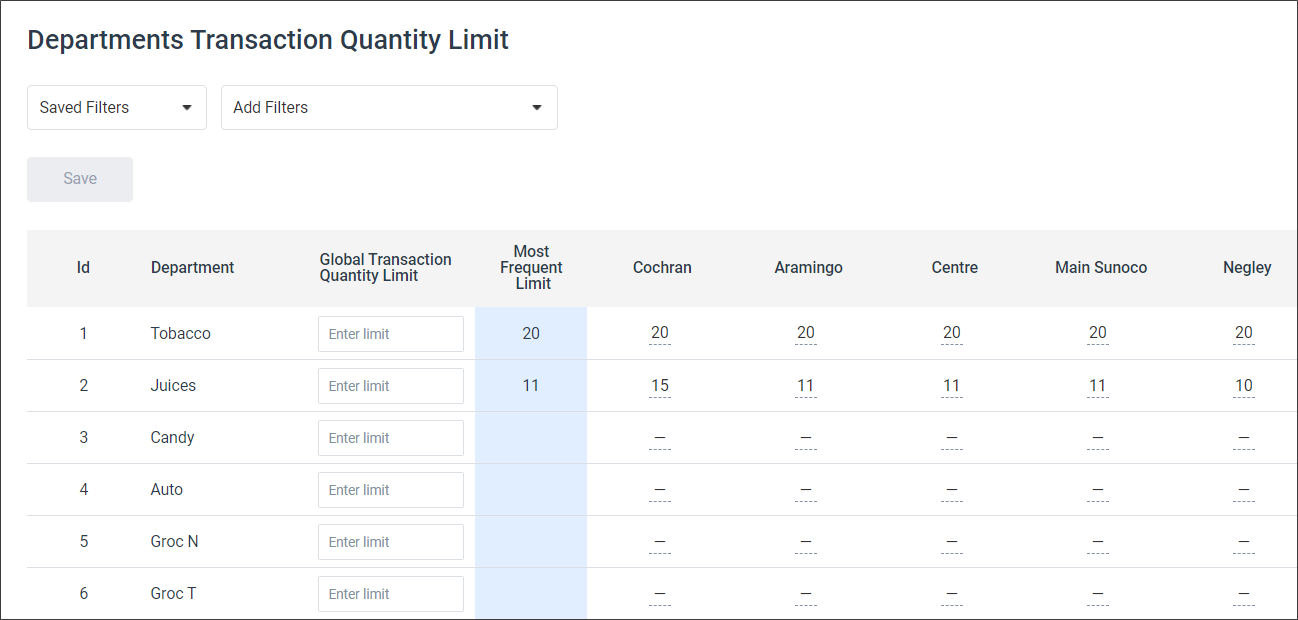Open the Saved Filters dropdown

pos(116,107)
